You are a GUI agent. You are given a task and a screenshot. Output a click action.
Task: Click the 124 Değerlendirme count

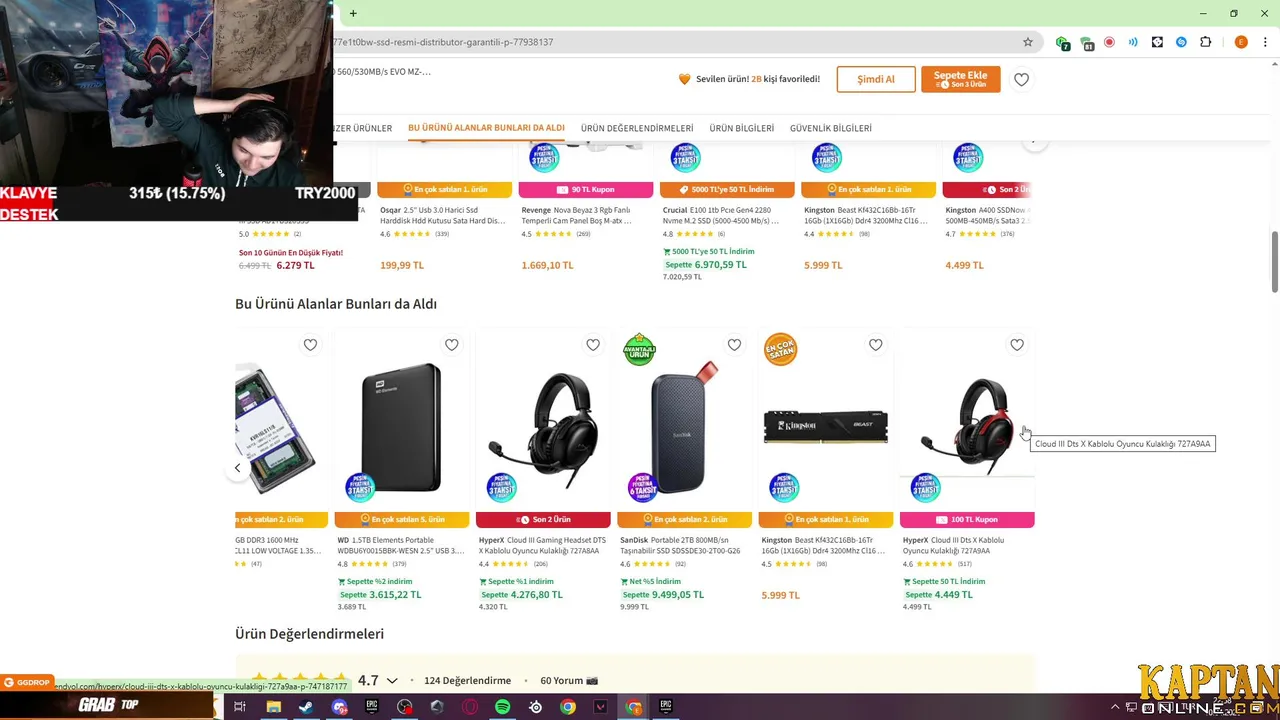[x=467, y=681]
